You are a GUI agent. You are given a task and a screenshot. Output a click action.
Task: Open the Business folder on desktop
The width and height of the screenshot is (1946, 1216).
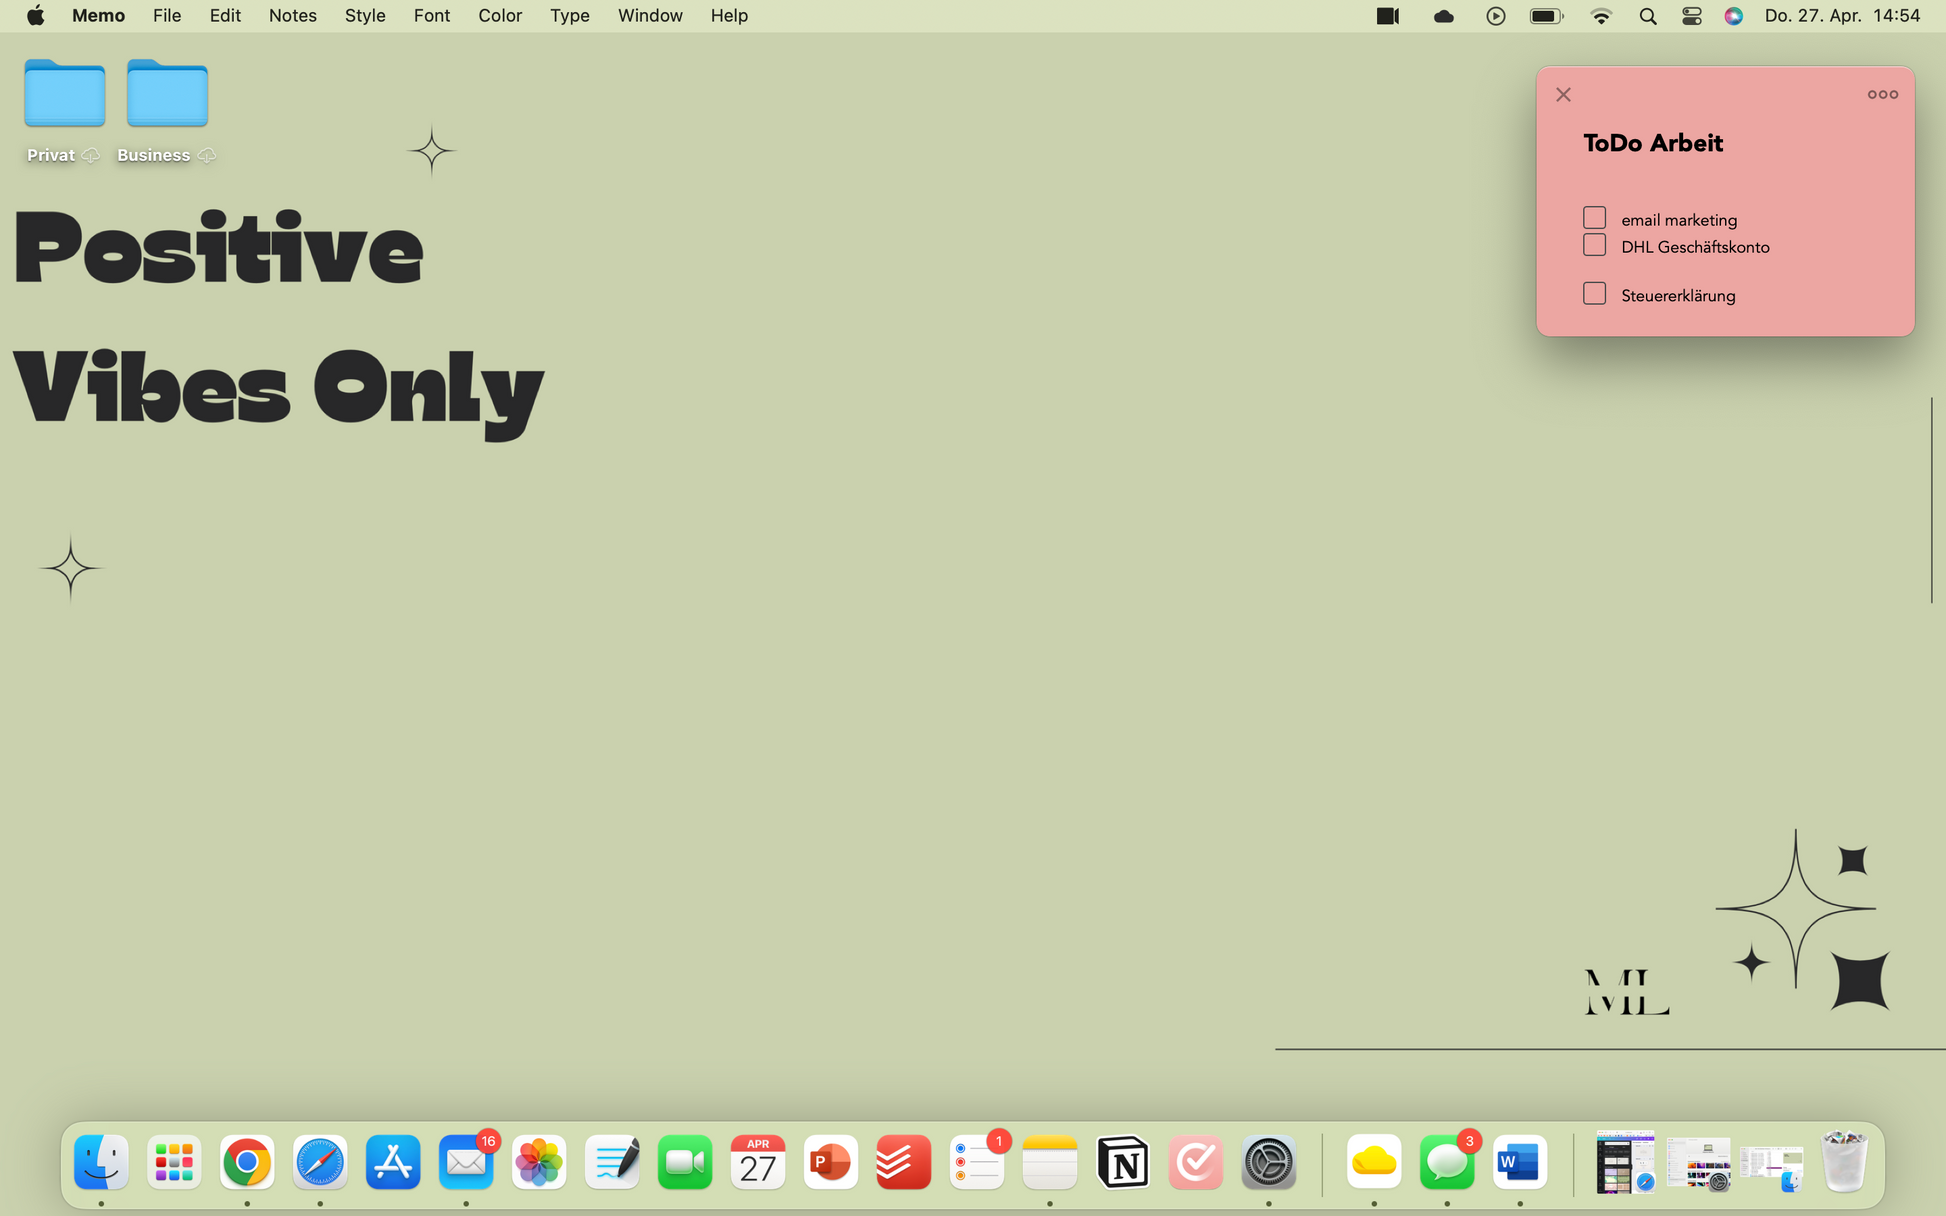167,94
